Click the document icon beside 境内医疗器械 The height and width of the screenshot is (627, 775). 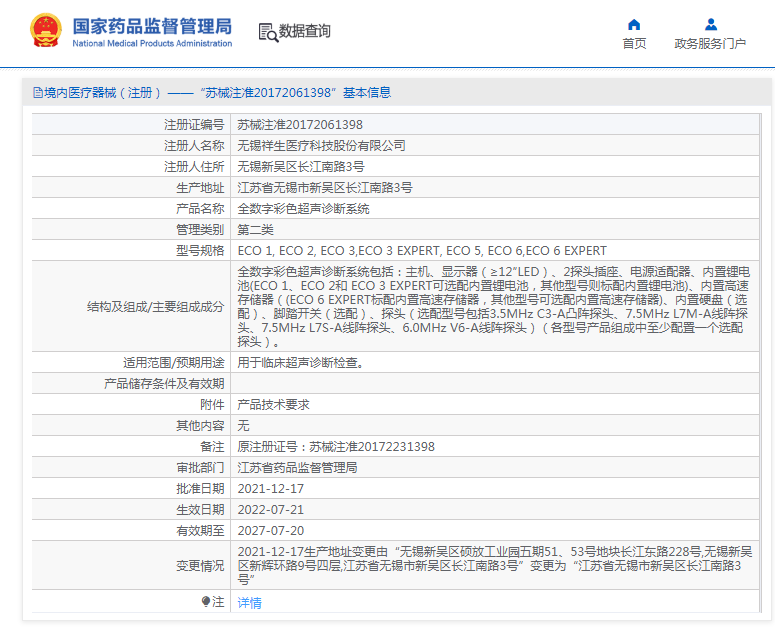(38, 93)
